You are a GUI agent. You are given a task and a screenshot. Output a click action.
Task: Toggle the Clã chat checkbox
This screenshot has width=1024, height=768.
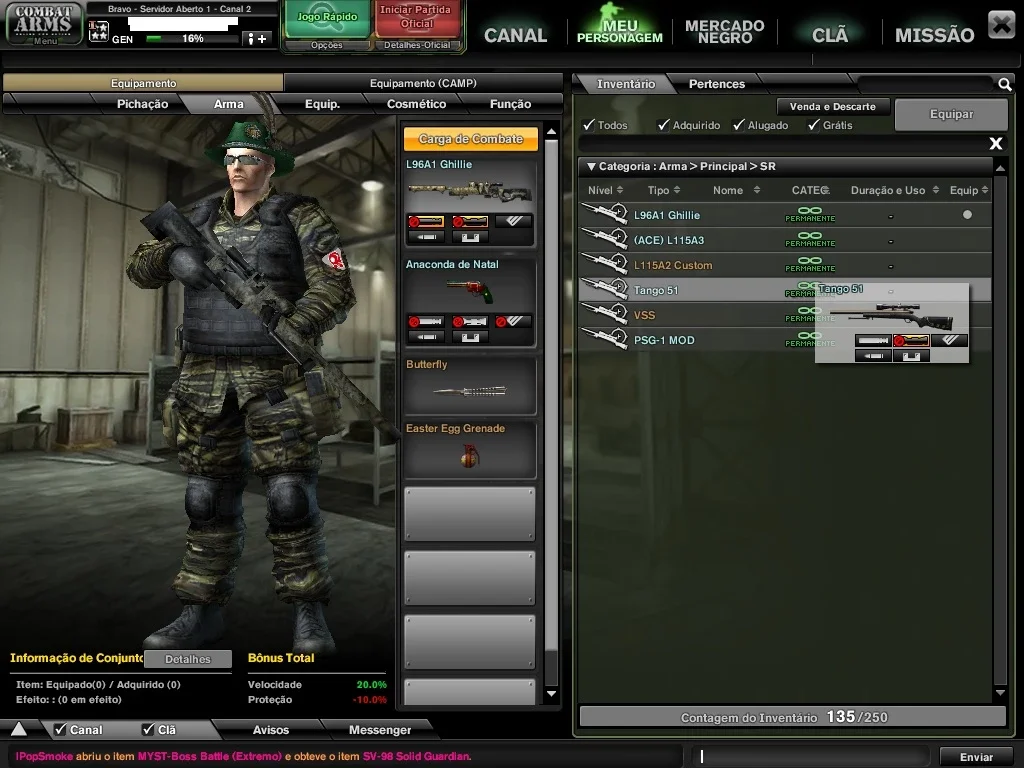click(148, 729)
